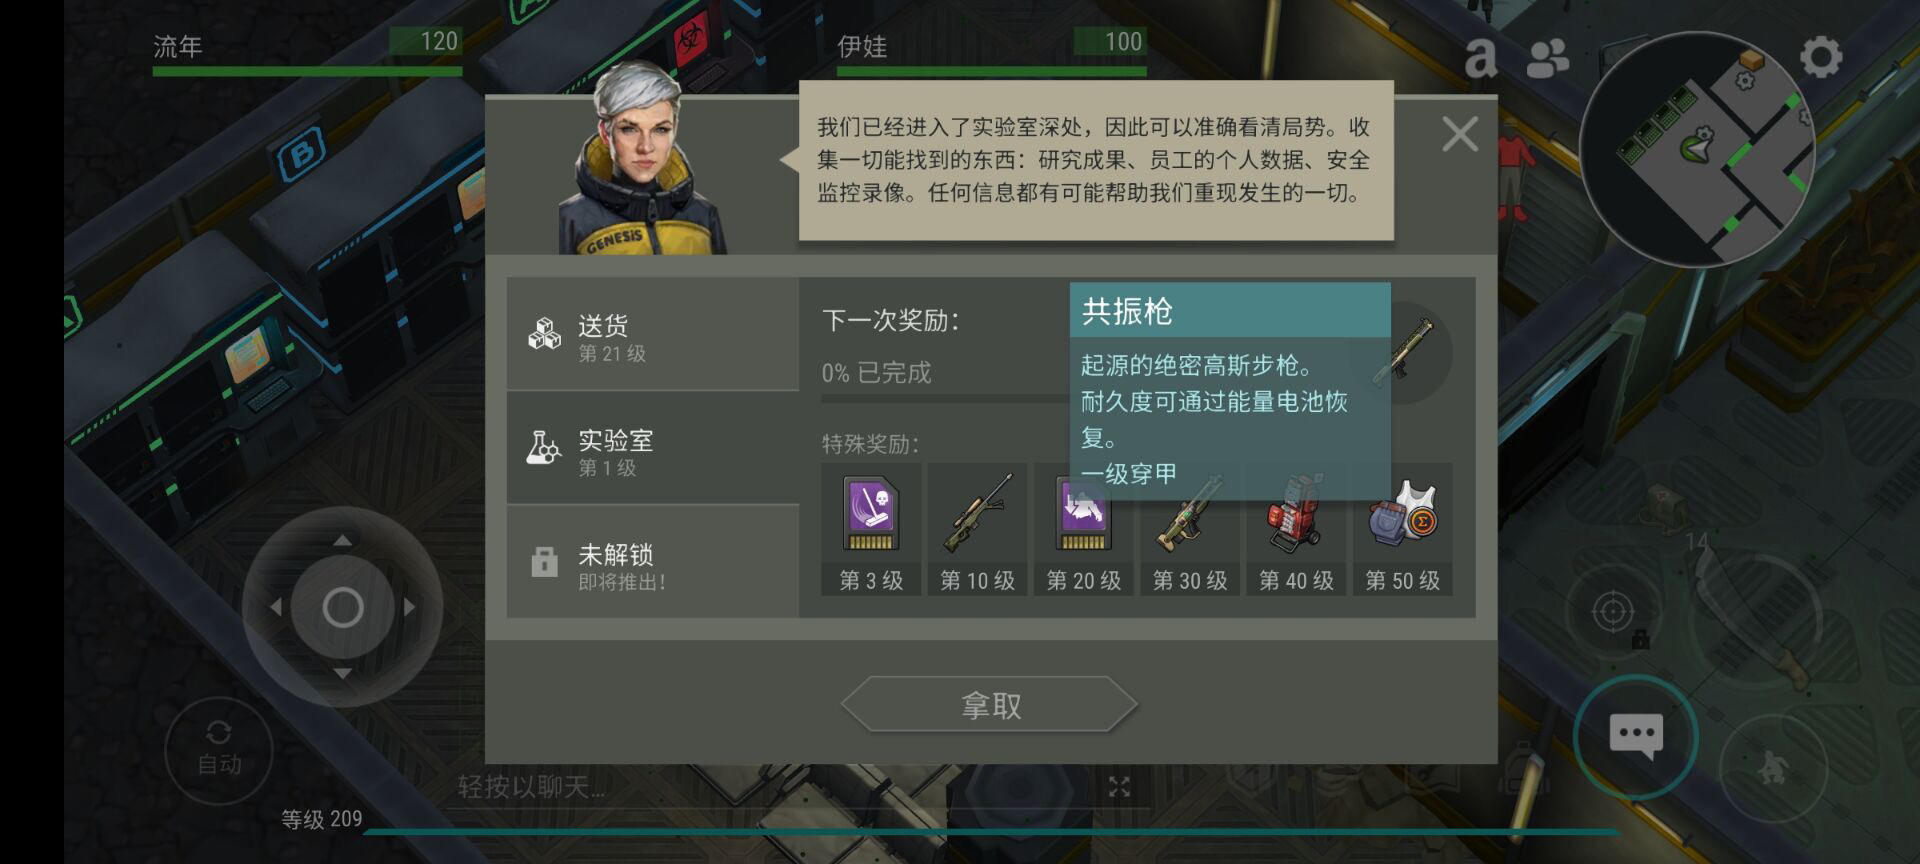This screenshot has height=864, width=1920.
Task: Select the locked 未解锁 tab
Action: 653,562
